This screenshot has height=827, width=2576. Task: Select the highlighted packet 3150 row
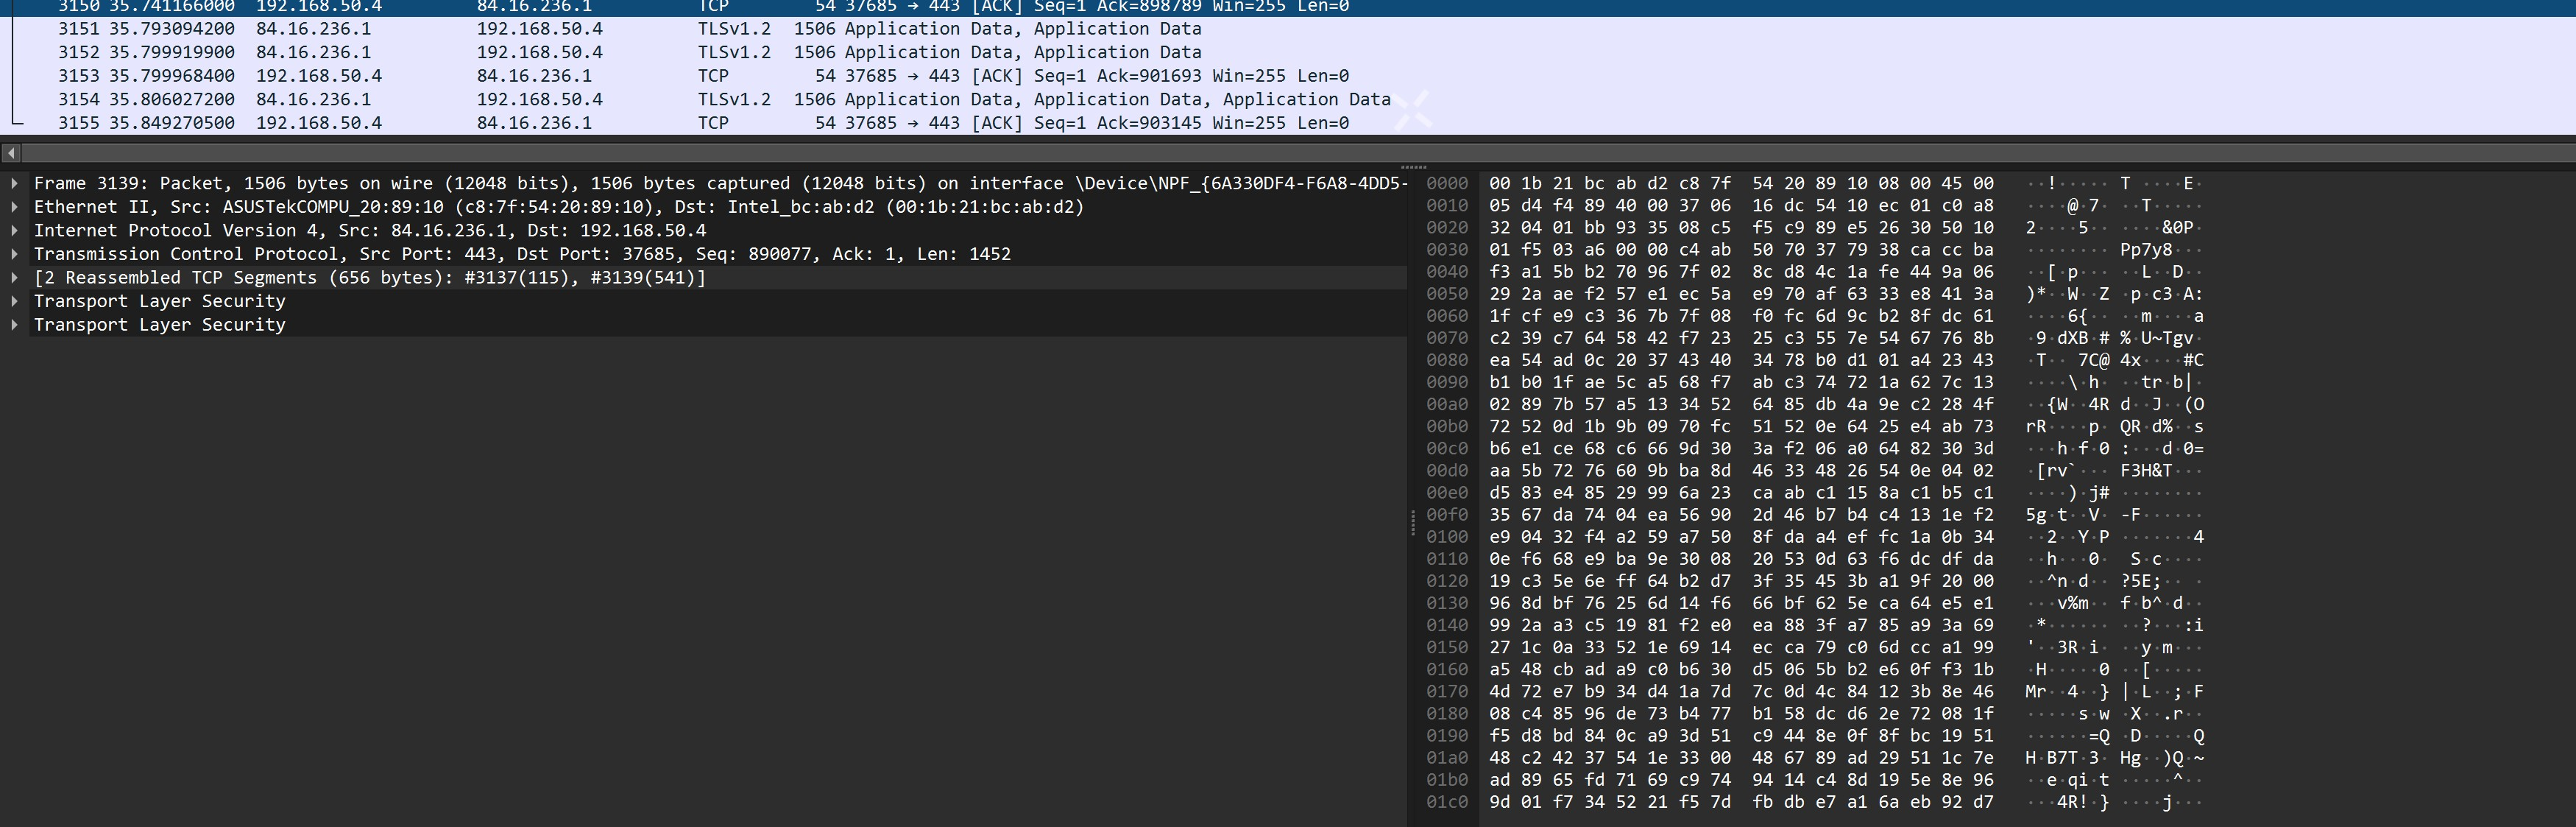click(1288, 7)
